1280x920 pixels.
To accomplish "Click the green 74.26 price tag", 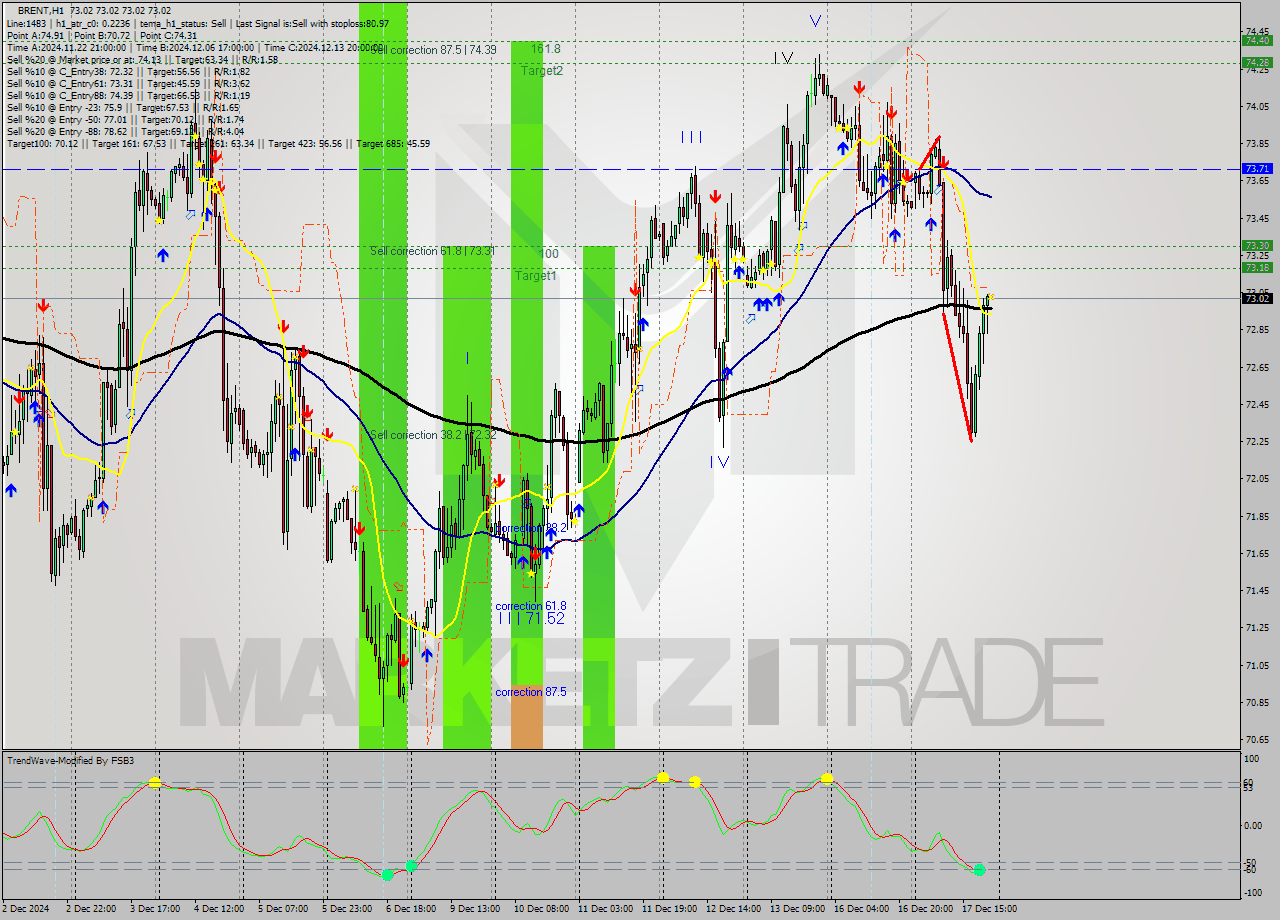I will click(1257, 62).
